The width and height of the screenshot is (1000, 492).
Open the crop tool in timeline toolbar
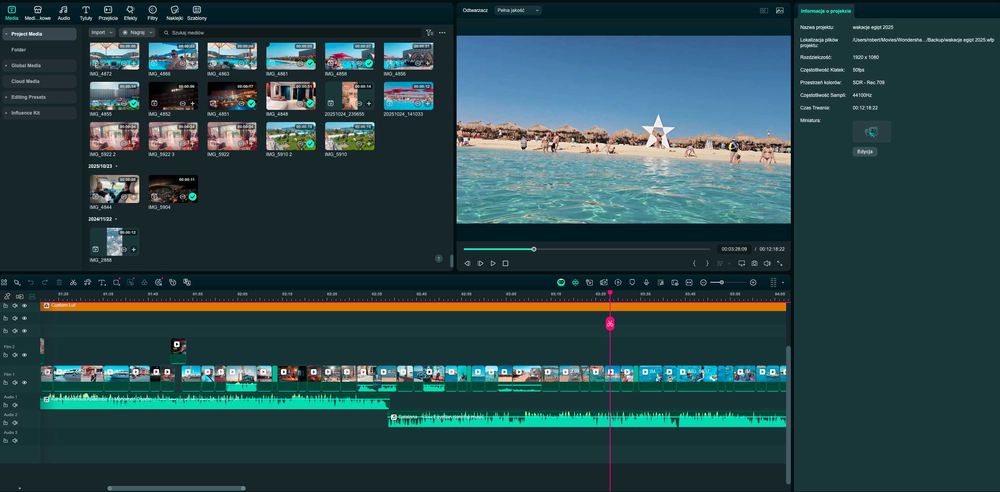point(117,283)
